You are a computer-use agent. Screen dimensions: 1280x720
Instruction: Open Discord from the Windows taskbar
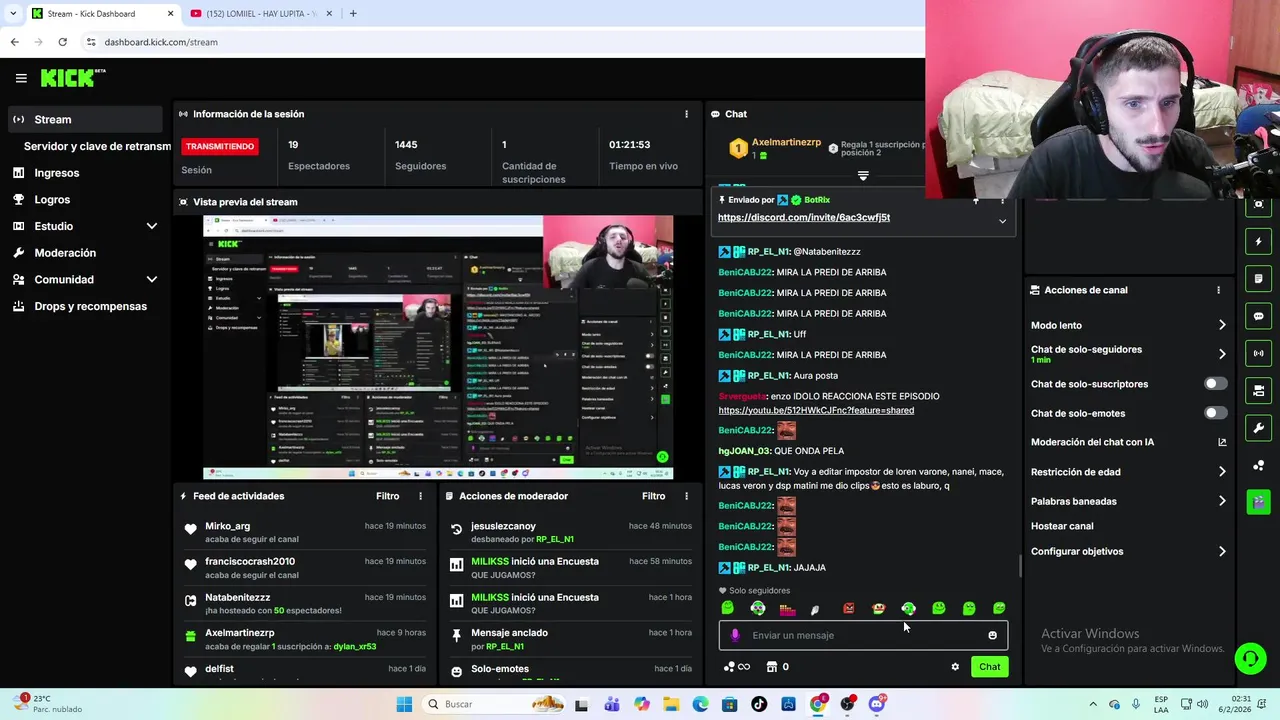[877, 704]
